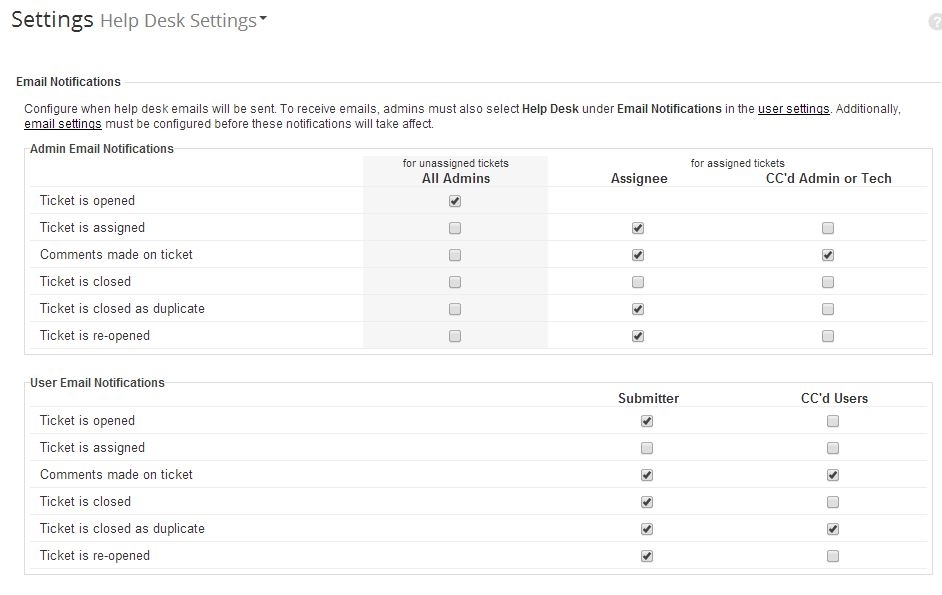Viewport: 942px width, 595px height.
Task: Open the user settings link
Action: (x=793, y=109)
